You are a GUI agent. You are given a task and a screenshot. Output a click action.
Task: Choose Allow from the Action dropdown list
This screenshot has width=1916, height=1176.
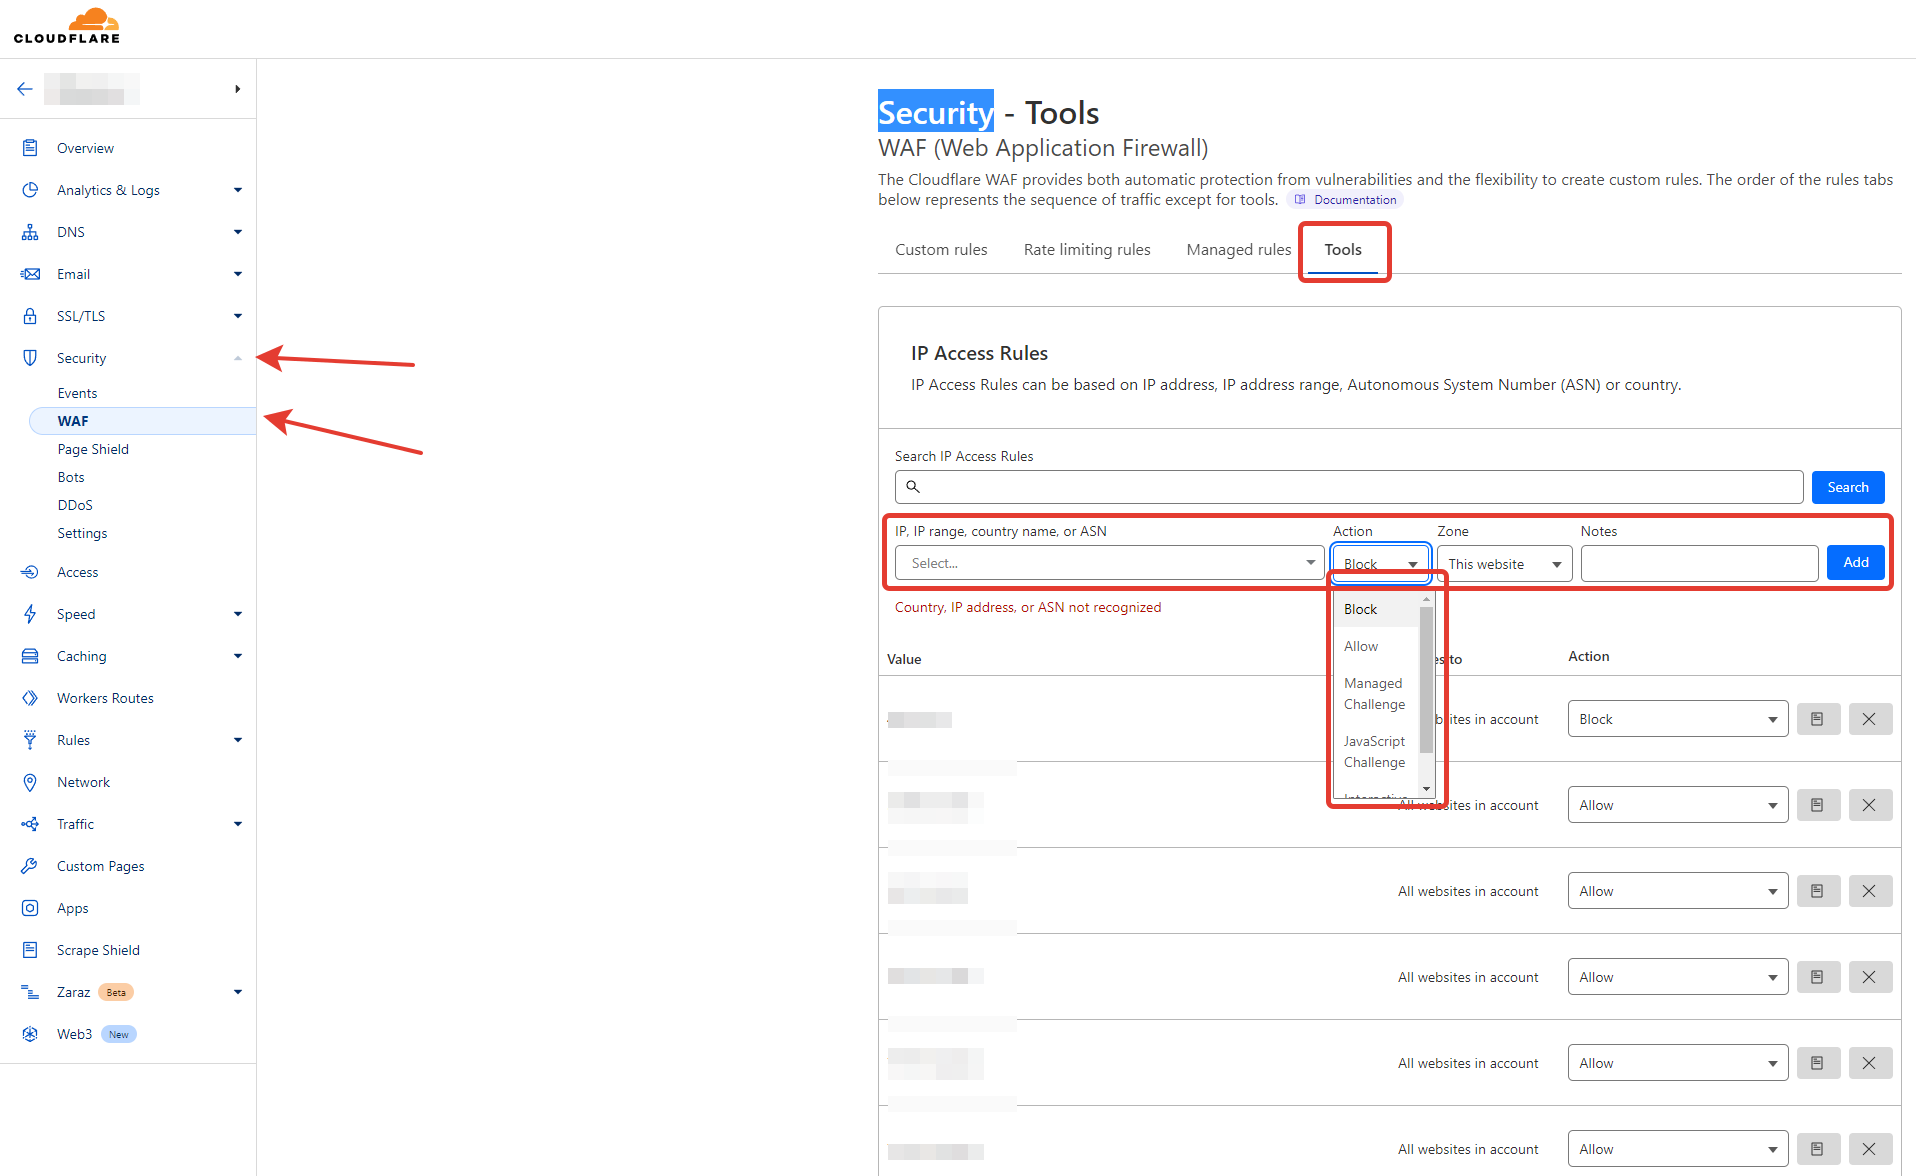pyautogui.click(x=1361, y=647)
